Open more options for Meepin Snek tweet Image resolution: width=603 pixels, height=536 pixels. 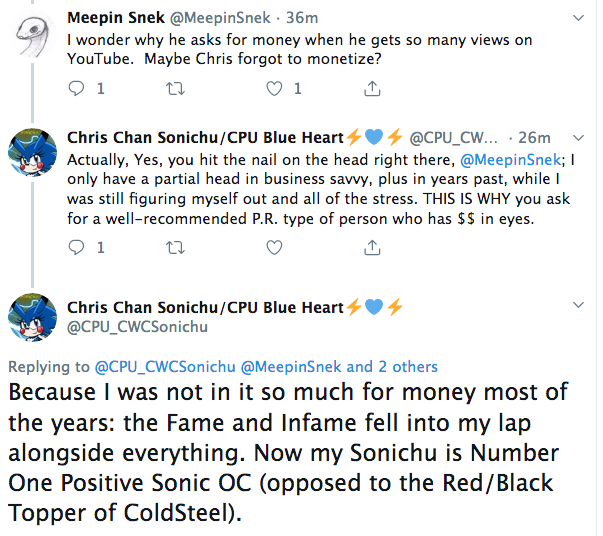(x=578, y=18)
